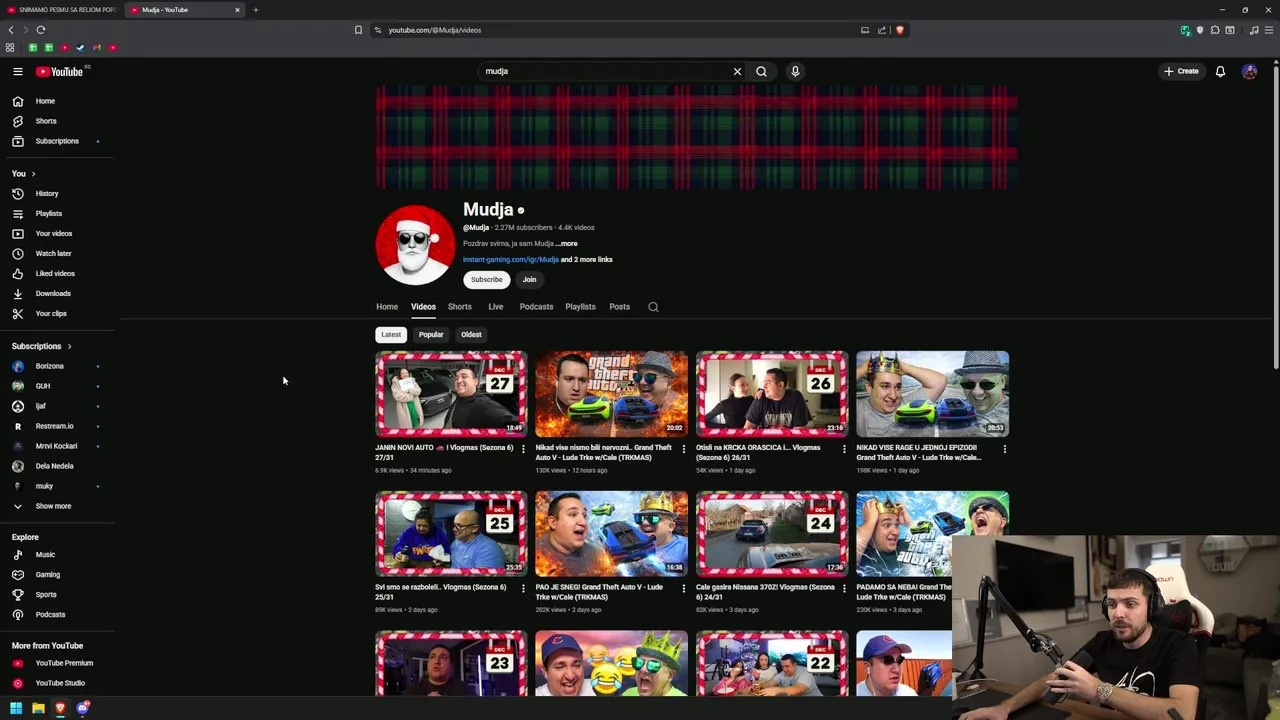The image size is (1280, 720).
Task: Run search with the magnifier button
Action: point(761,71)
